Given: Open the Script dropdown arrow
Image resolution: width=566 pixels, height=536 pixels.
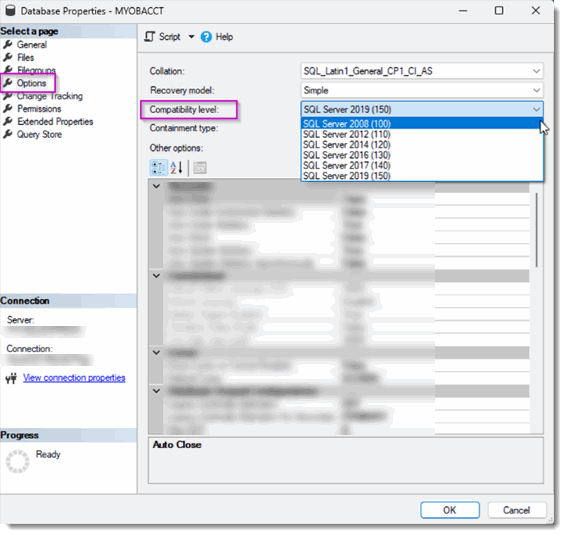Looking at the screenshot, I should (191, 37).
